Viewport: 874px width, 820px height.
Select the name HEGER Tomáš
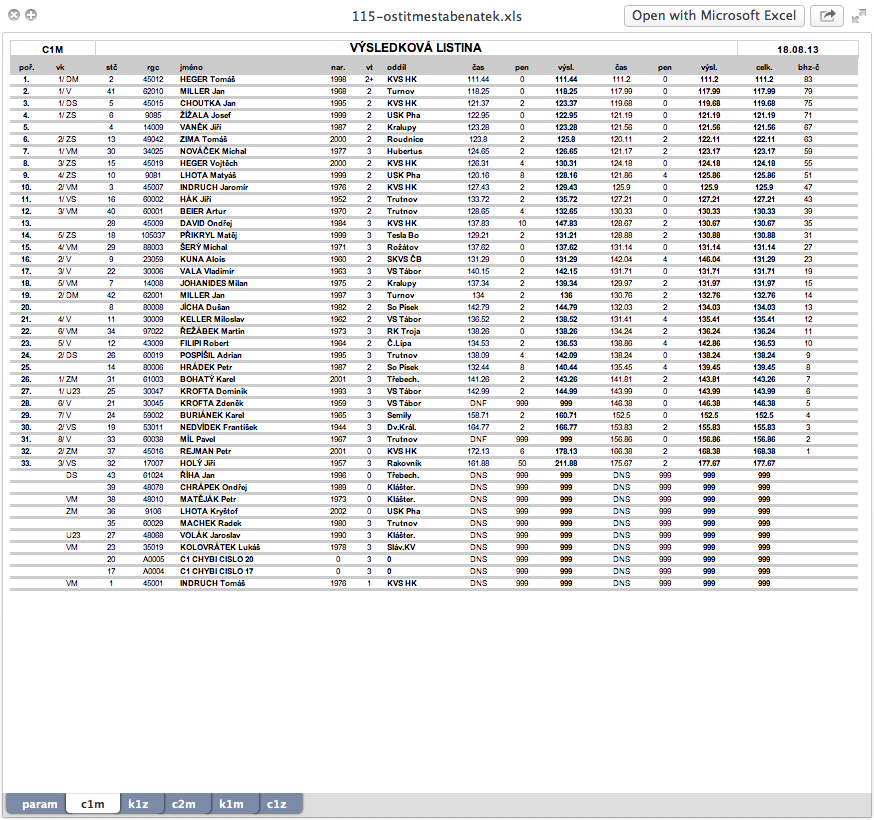pos(207,79)
